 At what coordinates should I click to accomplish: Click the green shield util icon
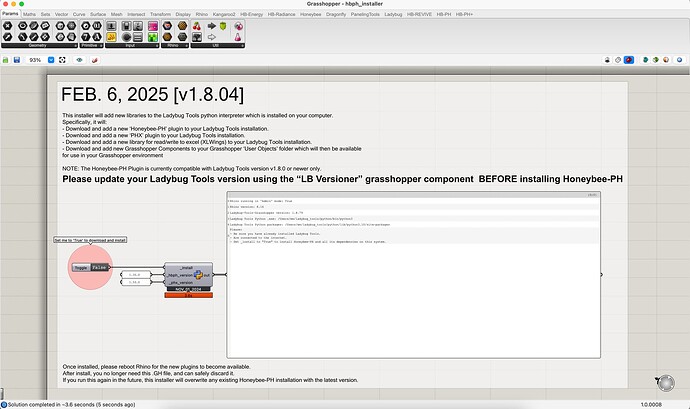(x=223, y=26)
